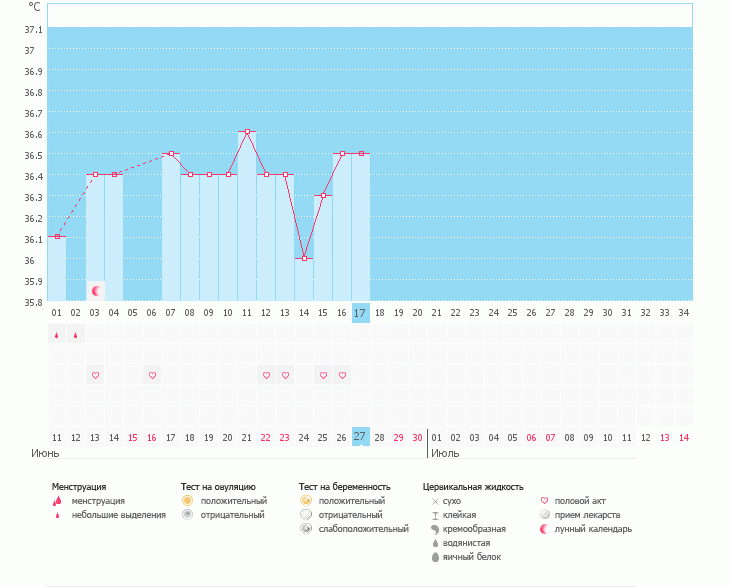Viewport: 731px width, 587px height.
Task: Click the heart icon under cycle day 06
Action: (x=152, y=375)
